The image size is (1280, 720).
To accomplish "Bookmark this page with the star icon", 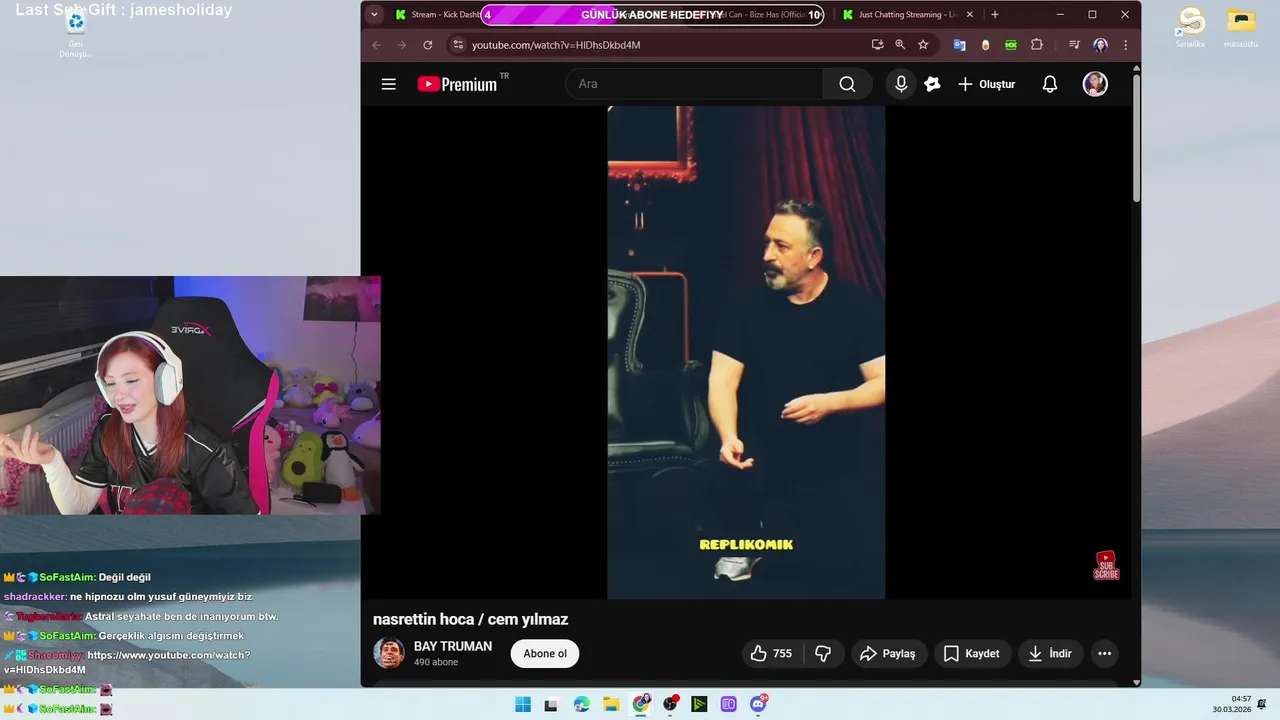I will 923,45.
